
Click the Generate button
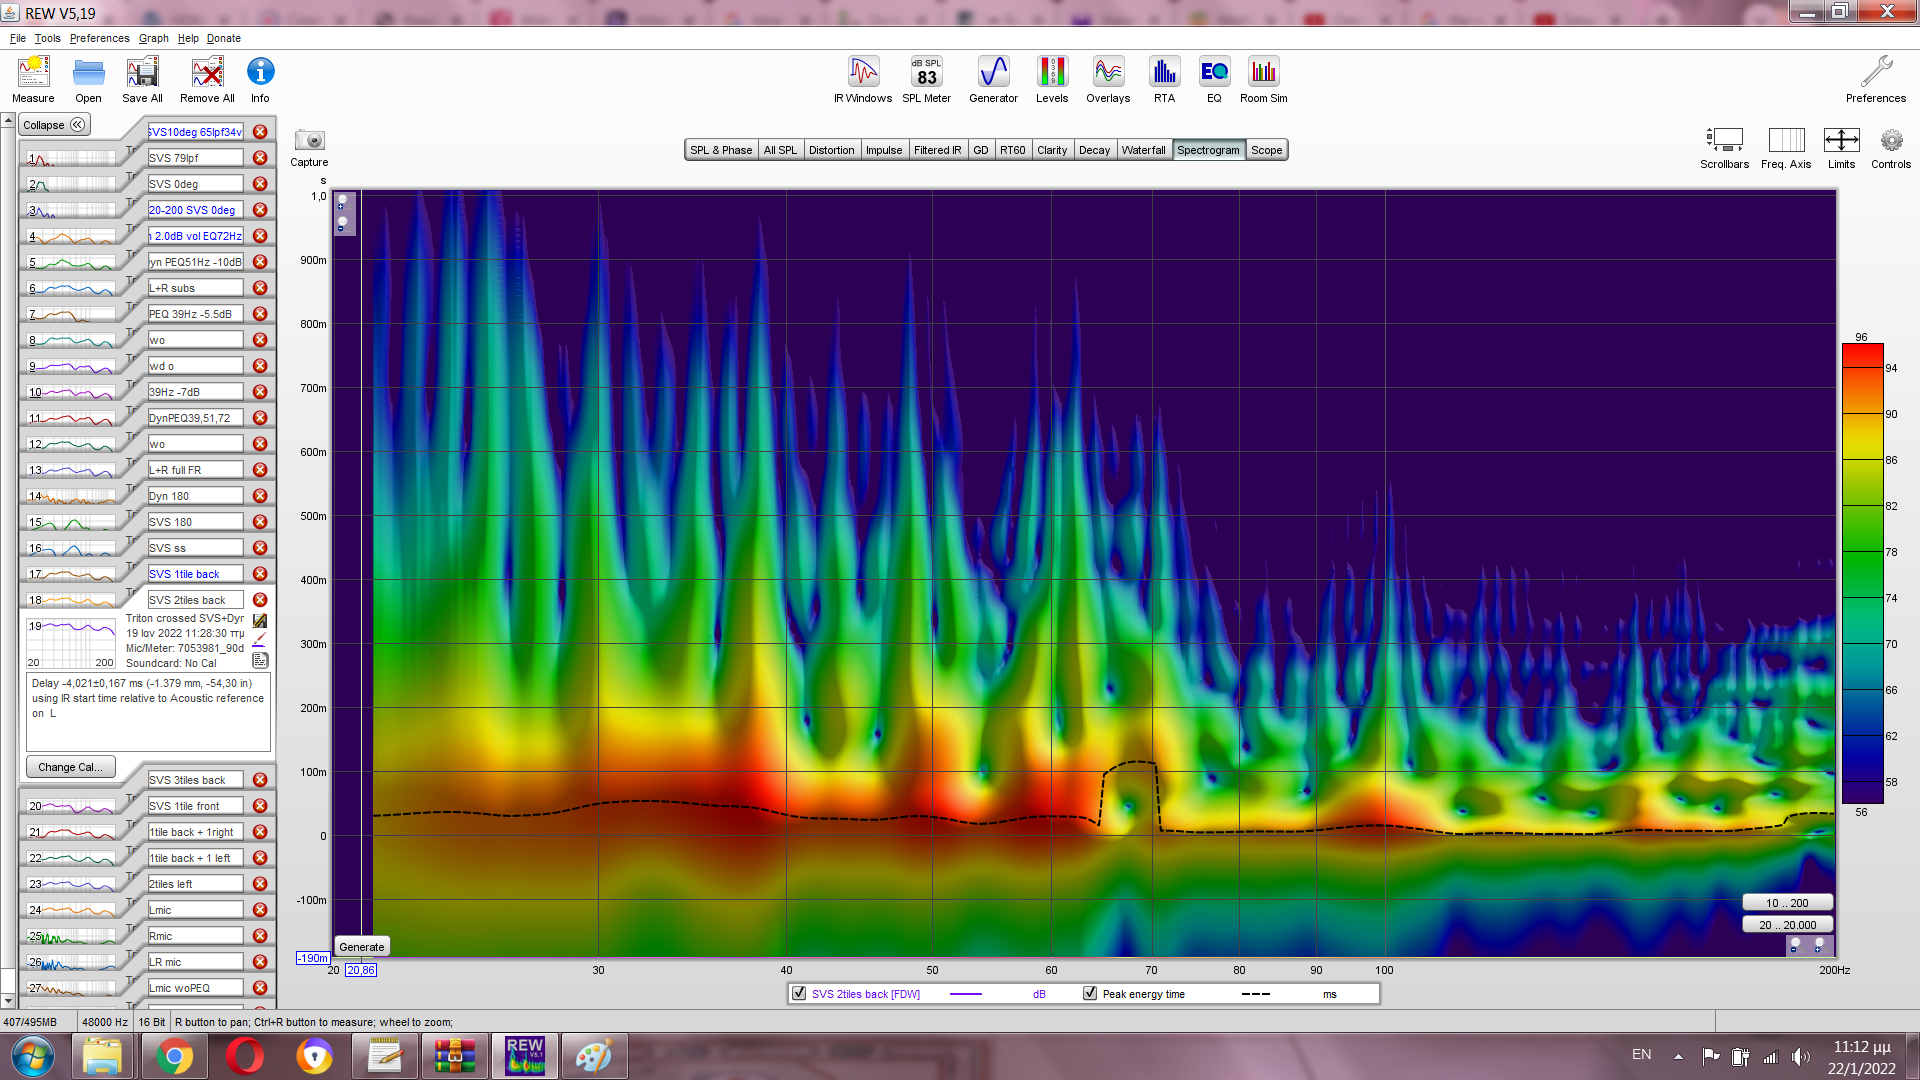[361, 947]
